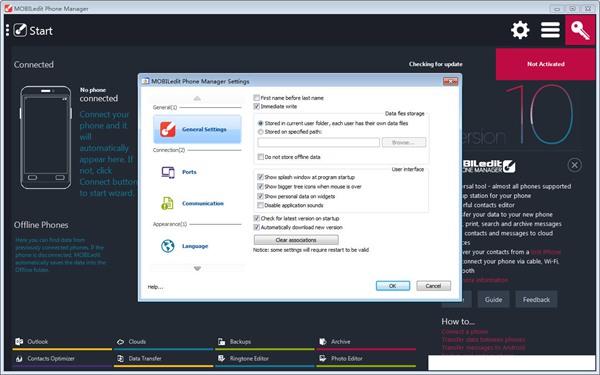
Task: Click the General(1) category header
Action: tap(165, 108)
